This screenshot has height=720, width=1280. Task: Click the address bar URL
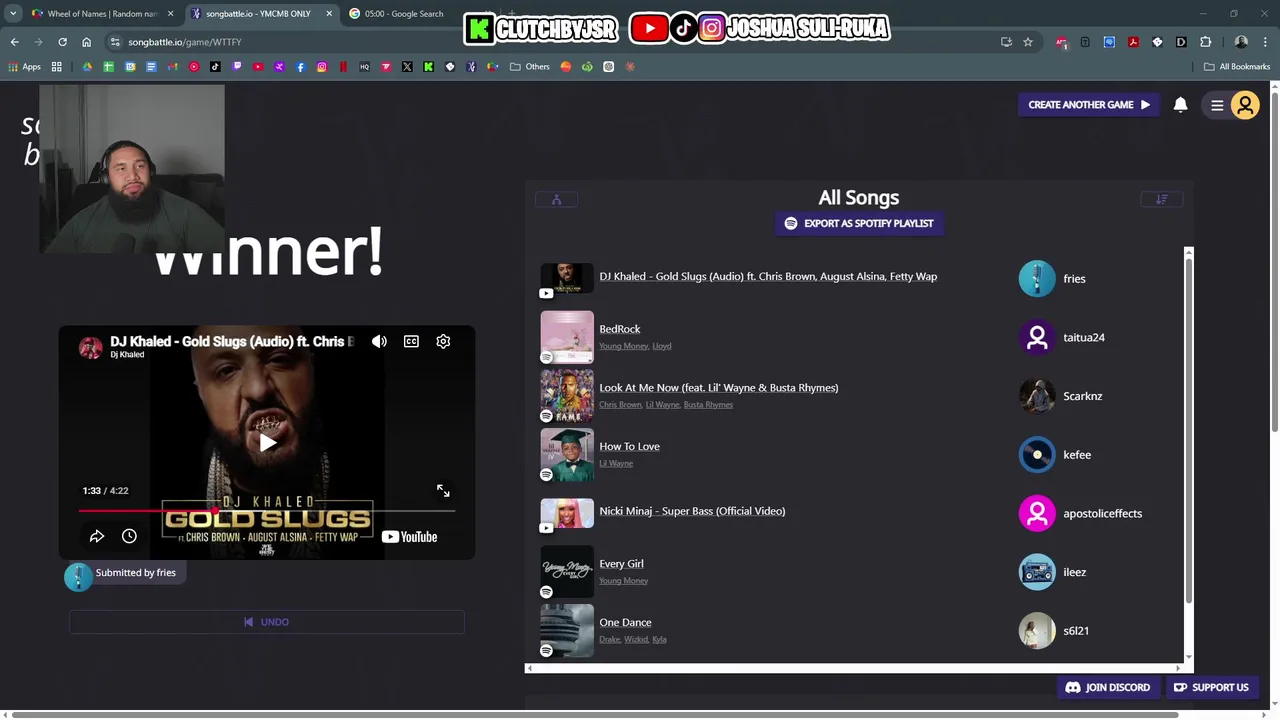[185, 42]
